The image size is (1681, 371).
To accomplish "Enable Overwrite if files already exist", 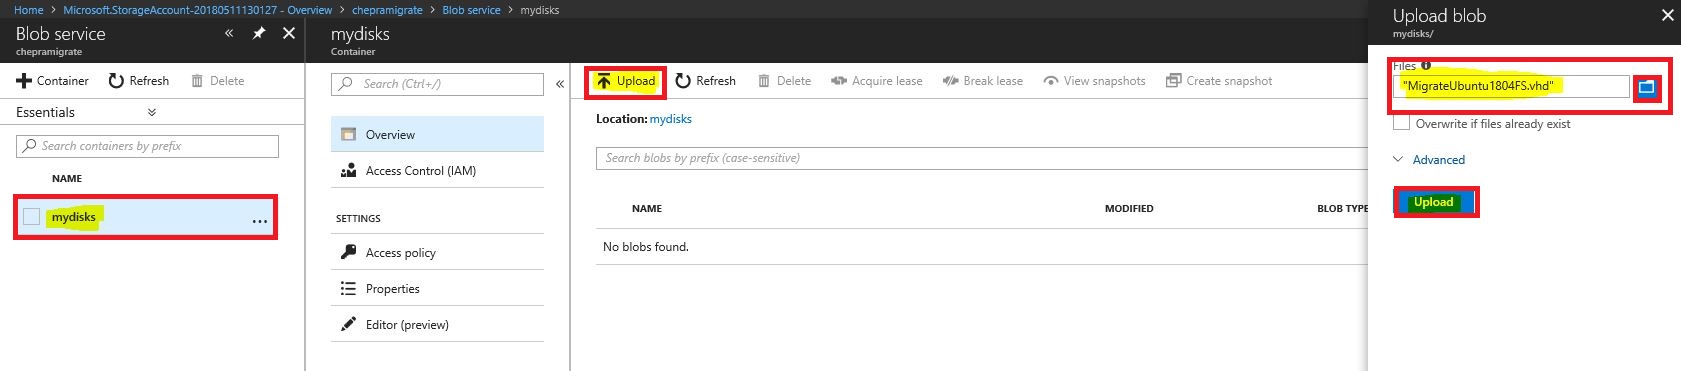I will click(x=1402, y=123).
